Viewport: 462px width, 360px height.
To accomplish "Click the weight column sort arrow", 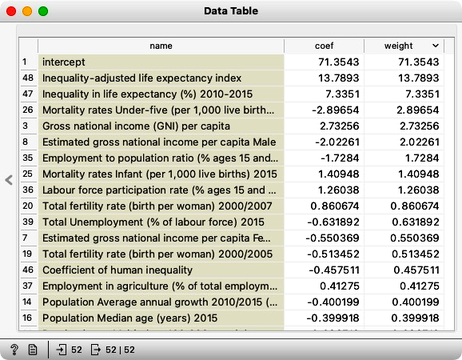I will click(x=435, y=46).
